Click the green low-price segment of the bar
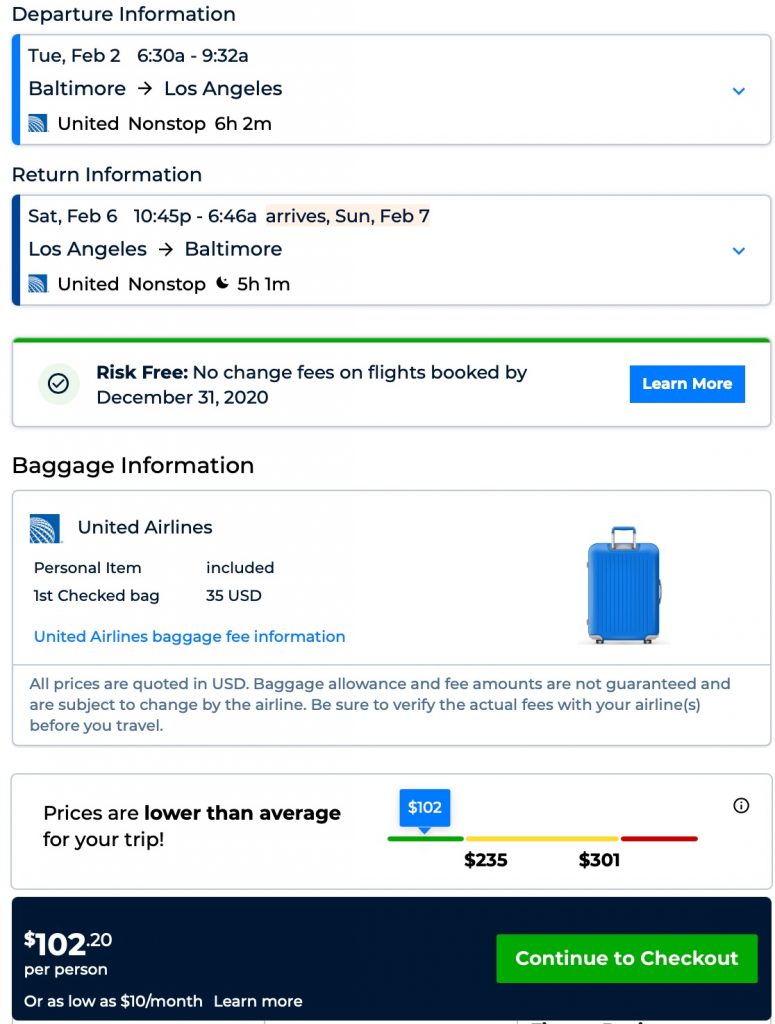 coord(426,838)
